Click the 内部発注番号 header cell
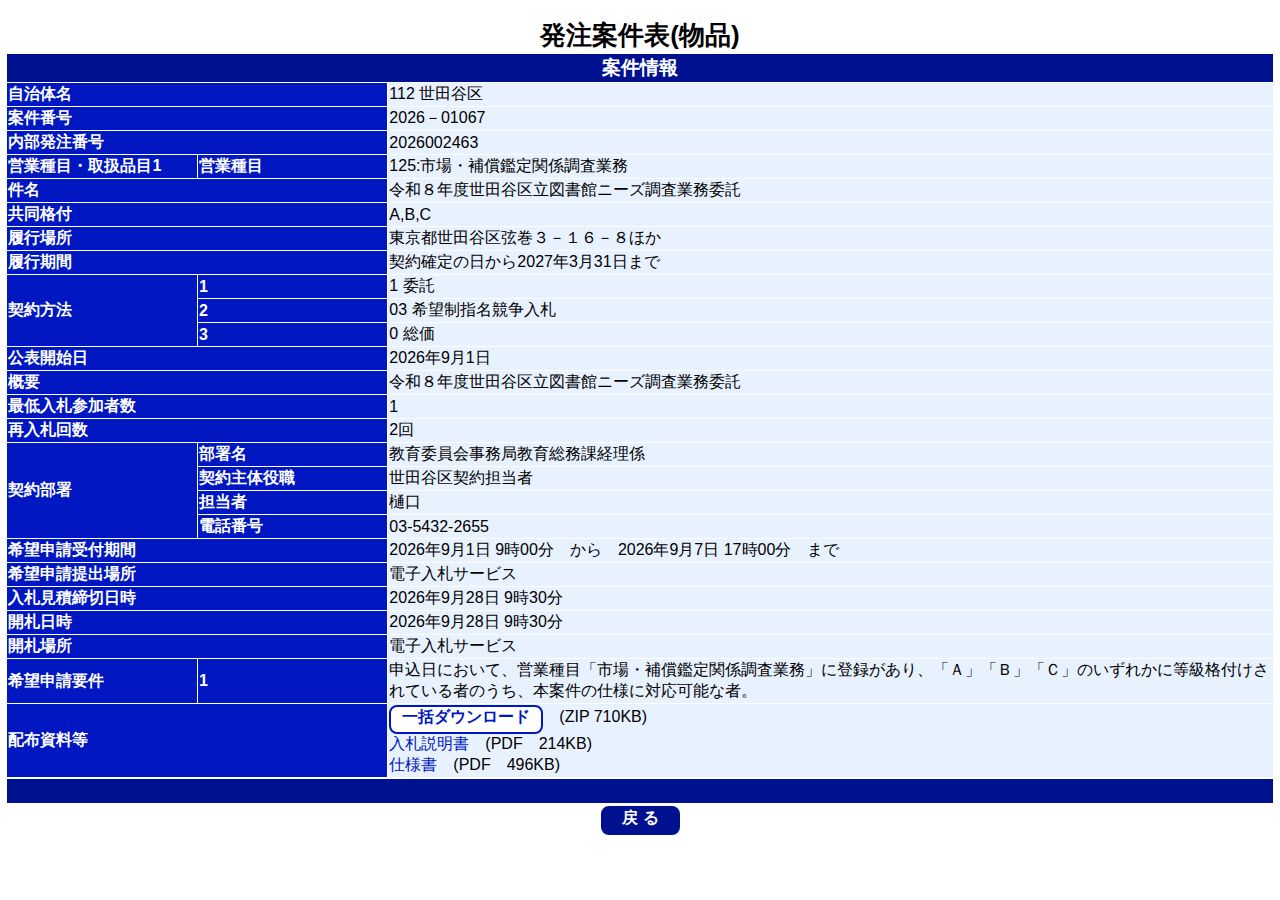Screen dimensions: 1280x900 point(197,142)
